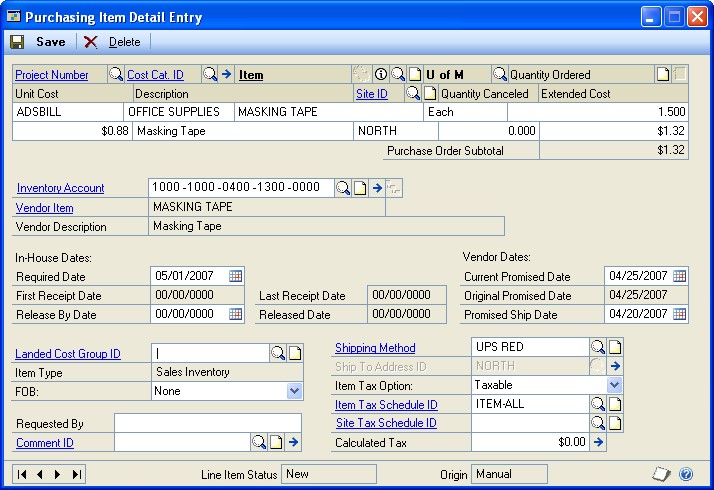
Task: Click Calculated Tax expansion arrow
Action: tap(598, 442)
